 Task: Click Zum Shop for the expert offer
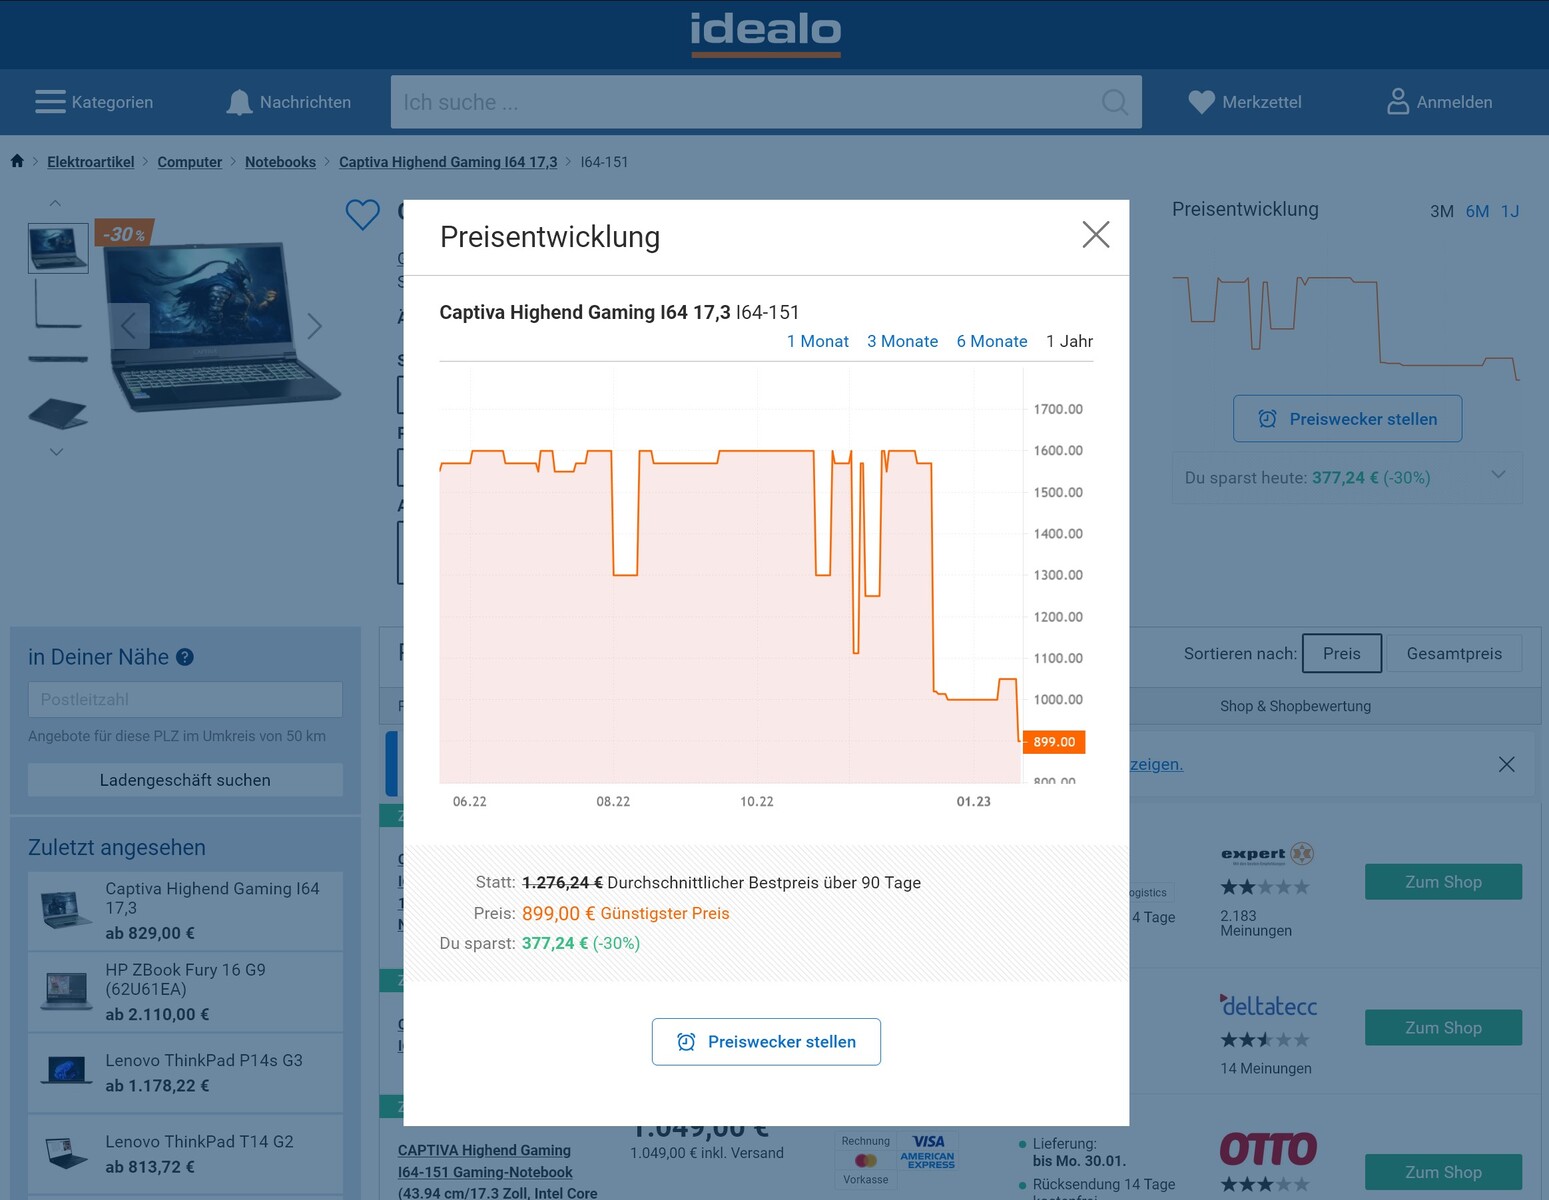1443,882
